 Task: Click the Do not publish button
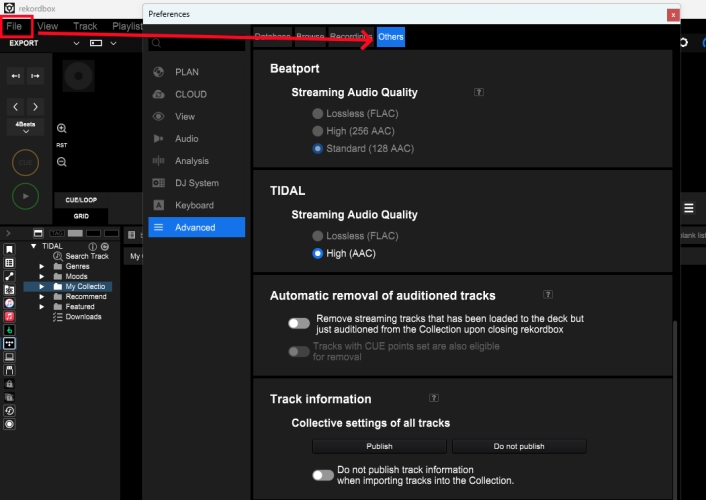(x=519, y=446)
